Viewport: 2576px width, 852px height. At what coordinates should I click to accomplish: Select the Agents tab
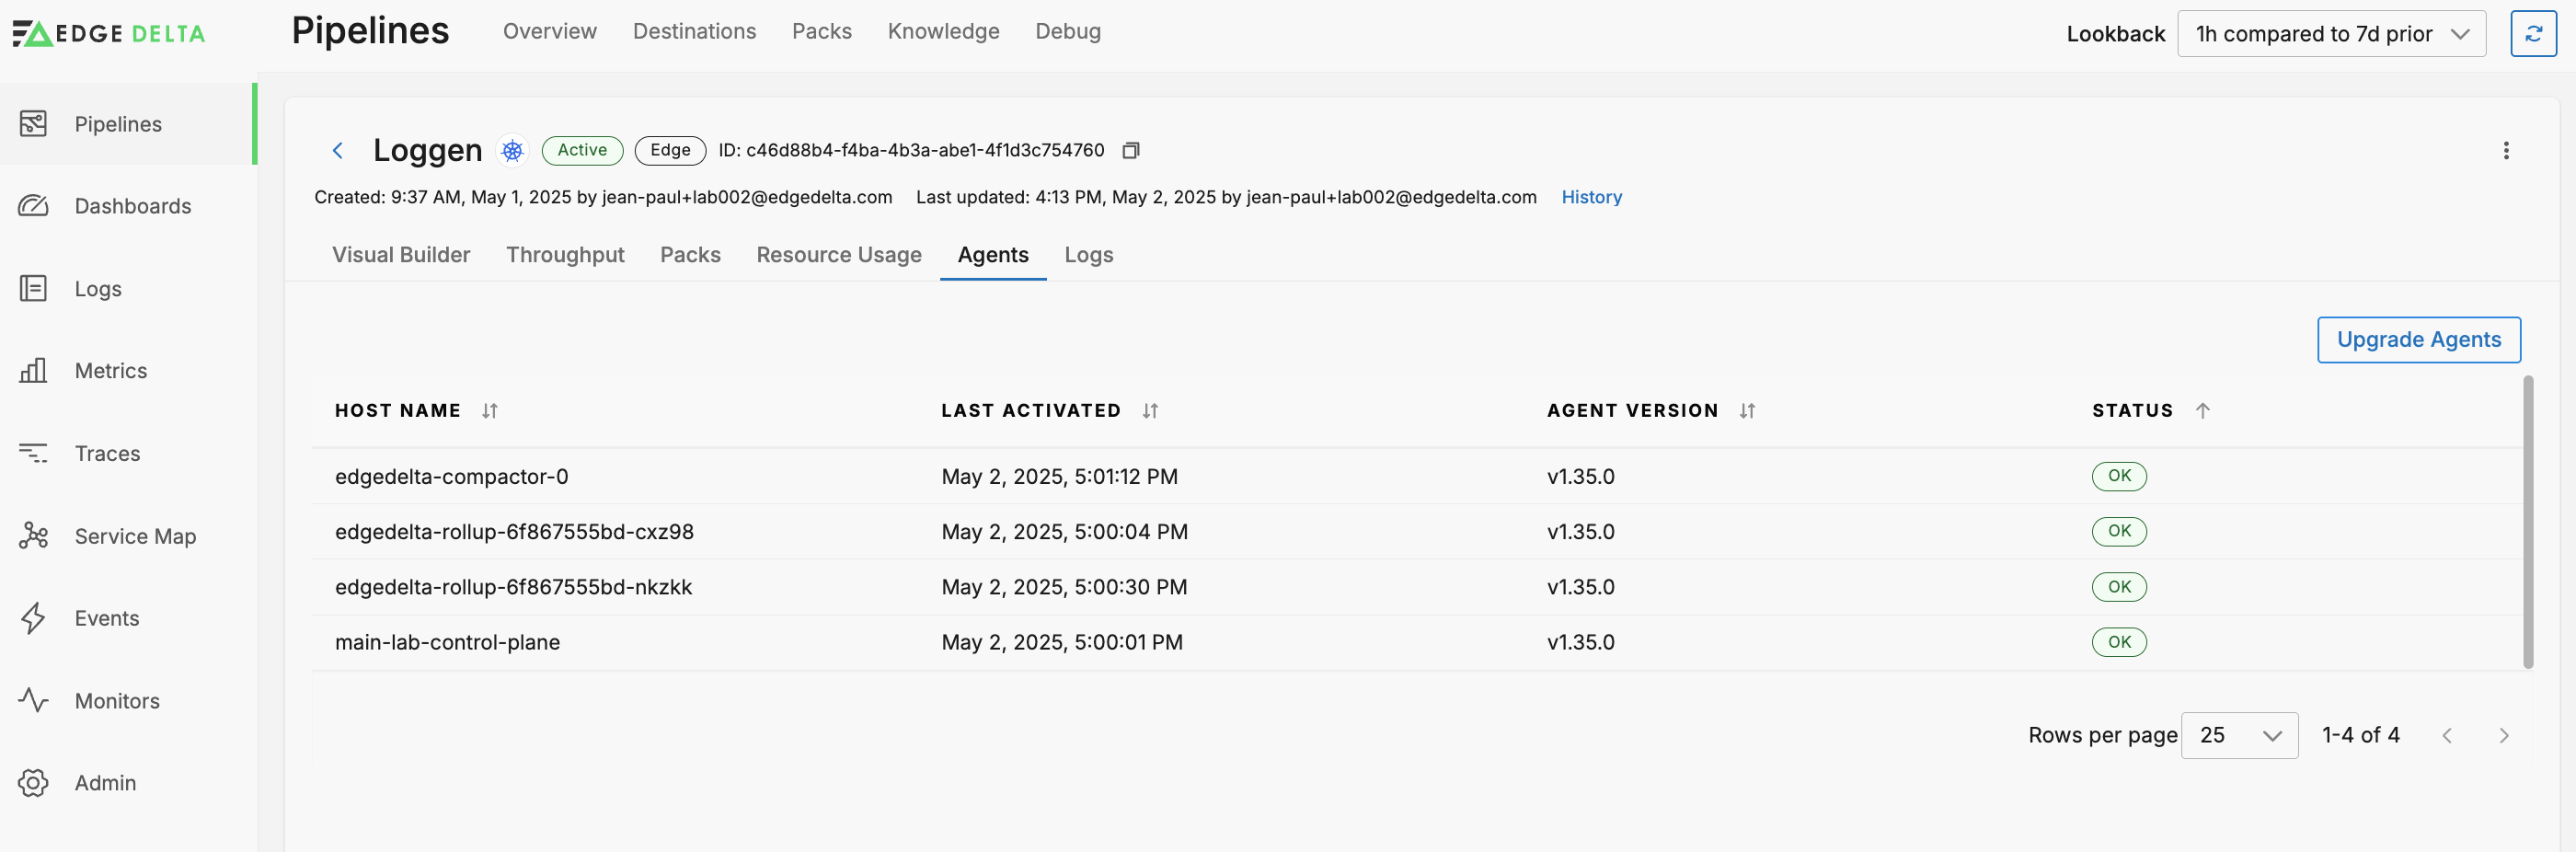(993, 255)
